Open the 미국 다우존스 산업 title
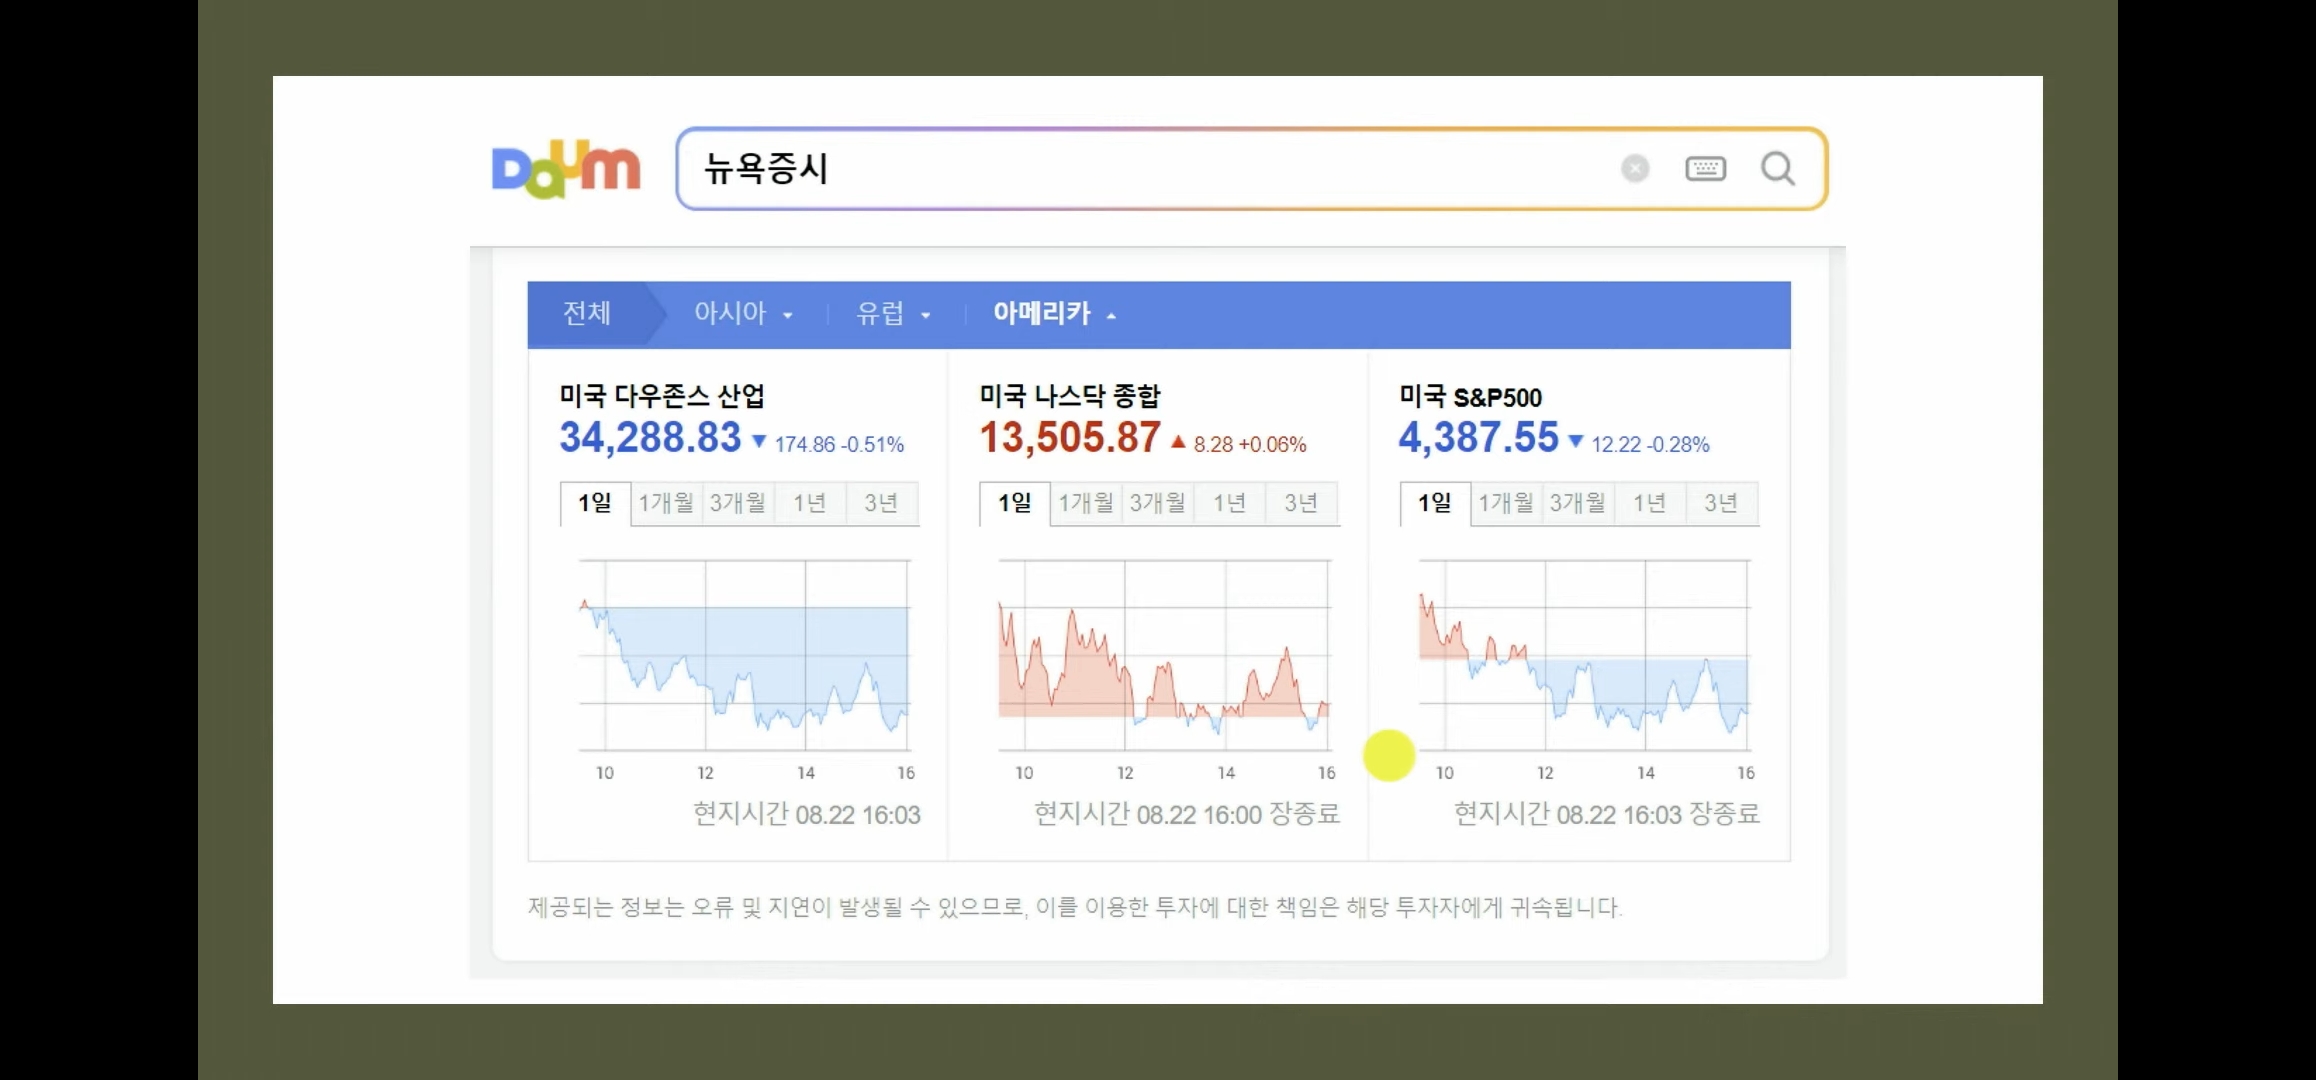This screenshot has height=1080, width=2316. click(662, 396)
